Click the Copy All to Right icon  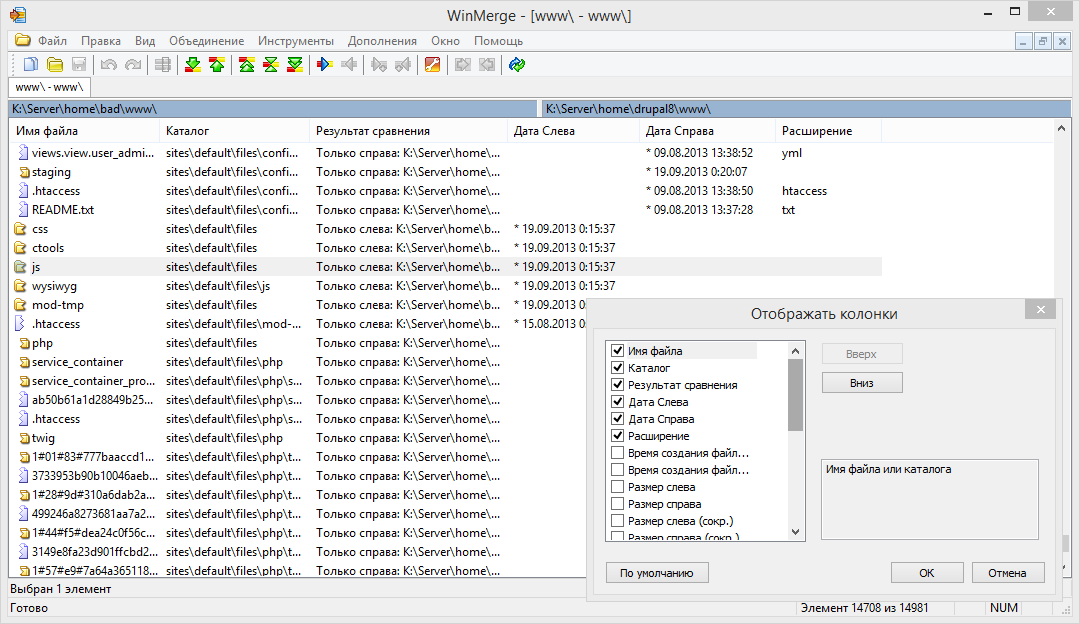tap(463, 65)
